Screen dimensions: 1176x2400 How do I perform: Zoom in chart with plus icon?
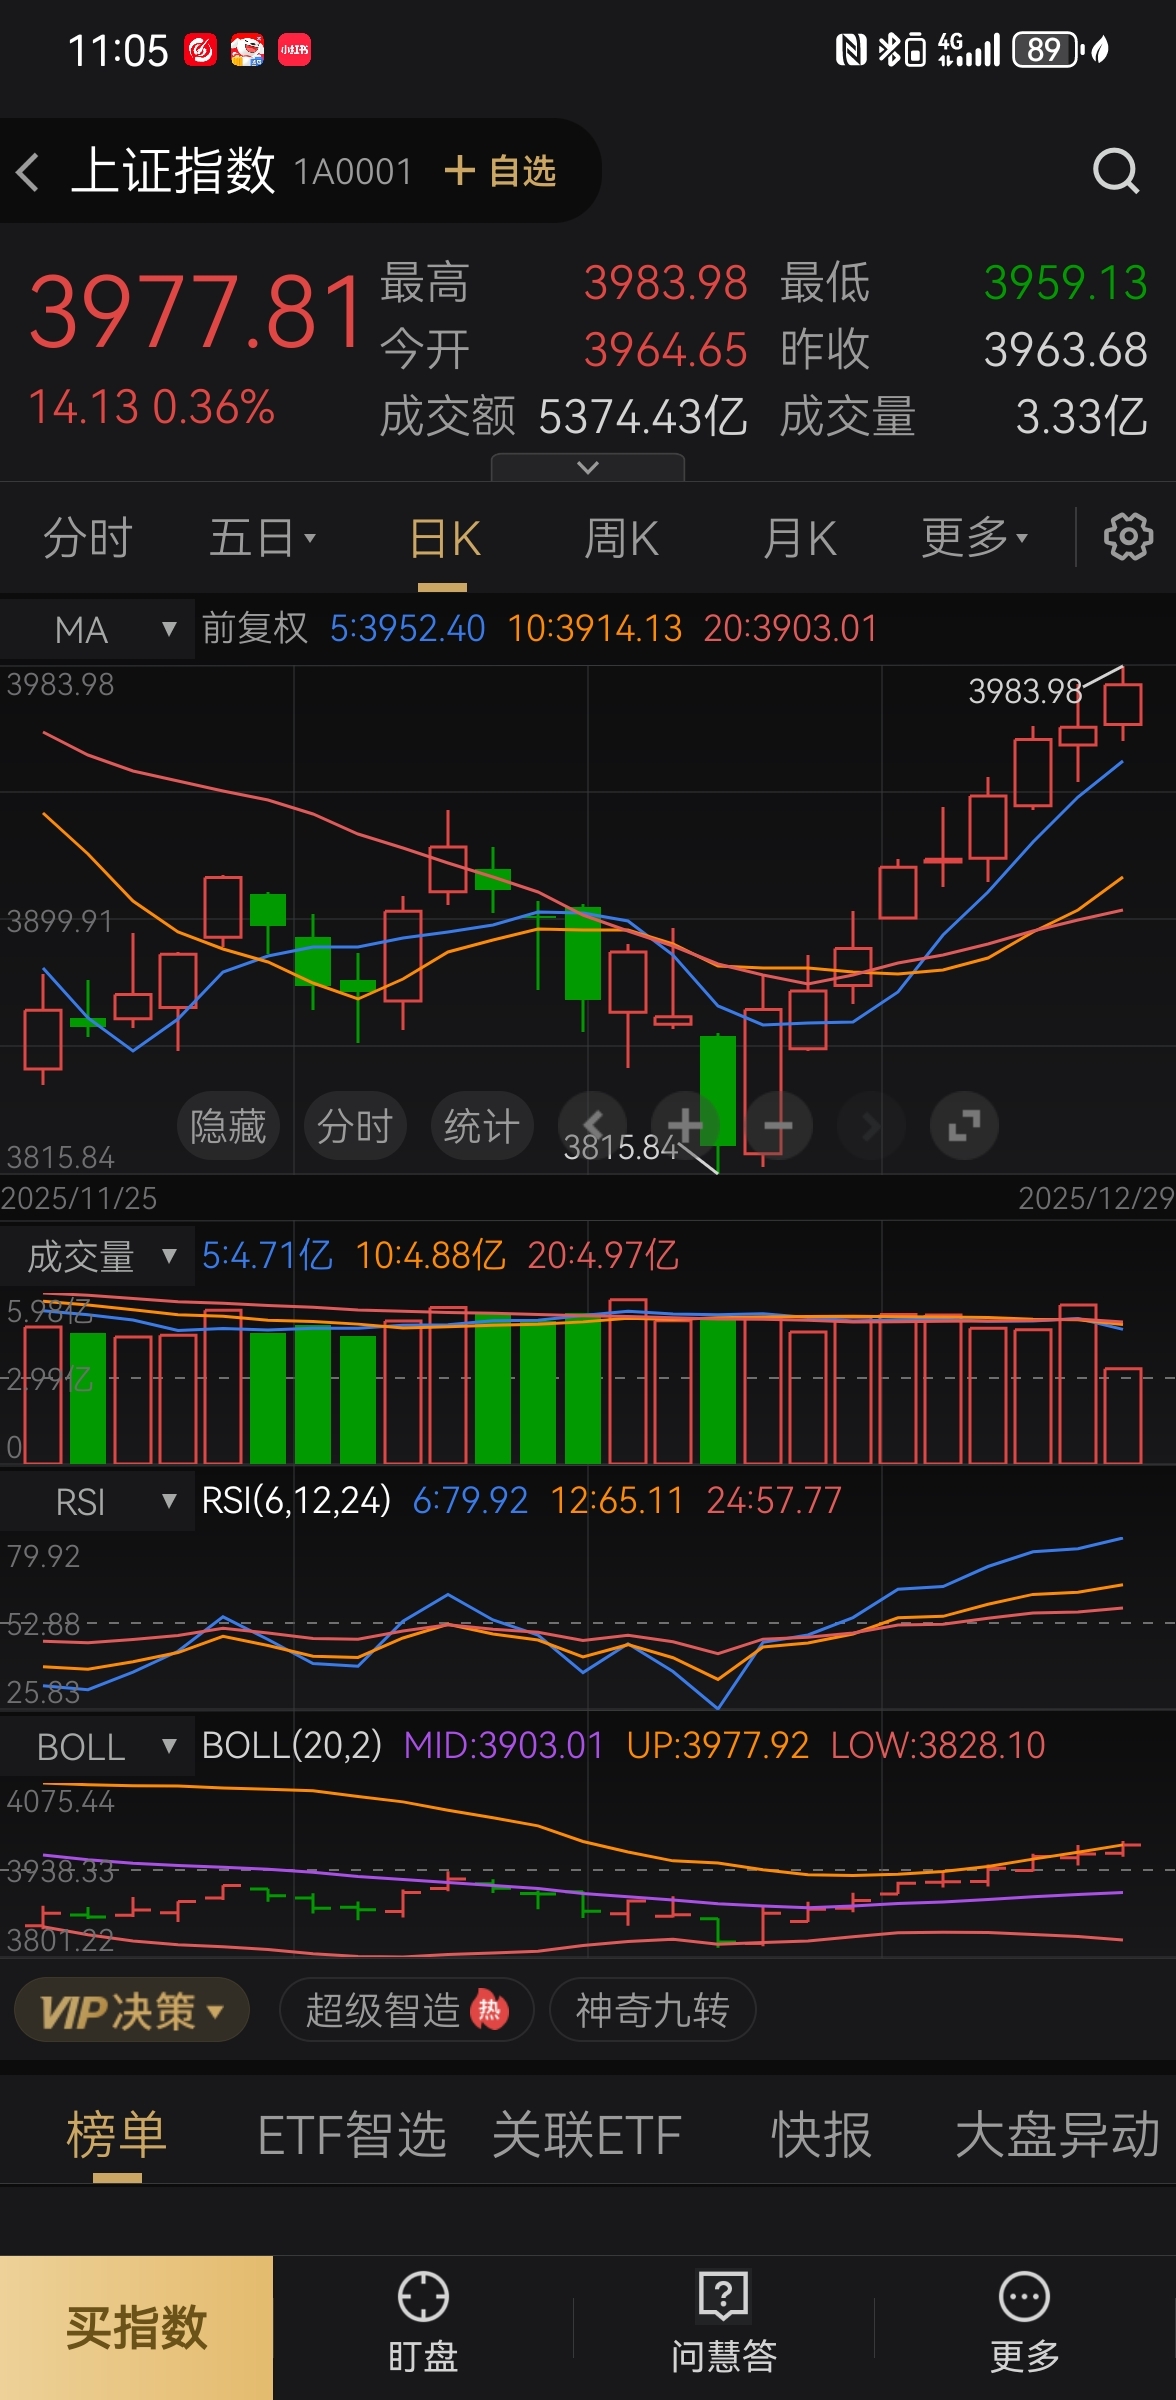pyautogui.click(x=685, y=1126)
